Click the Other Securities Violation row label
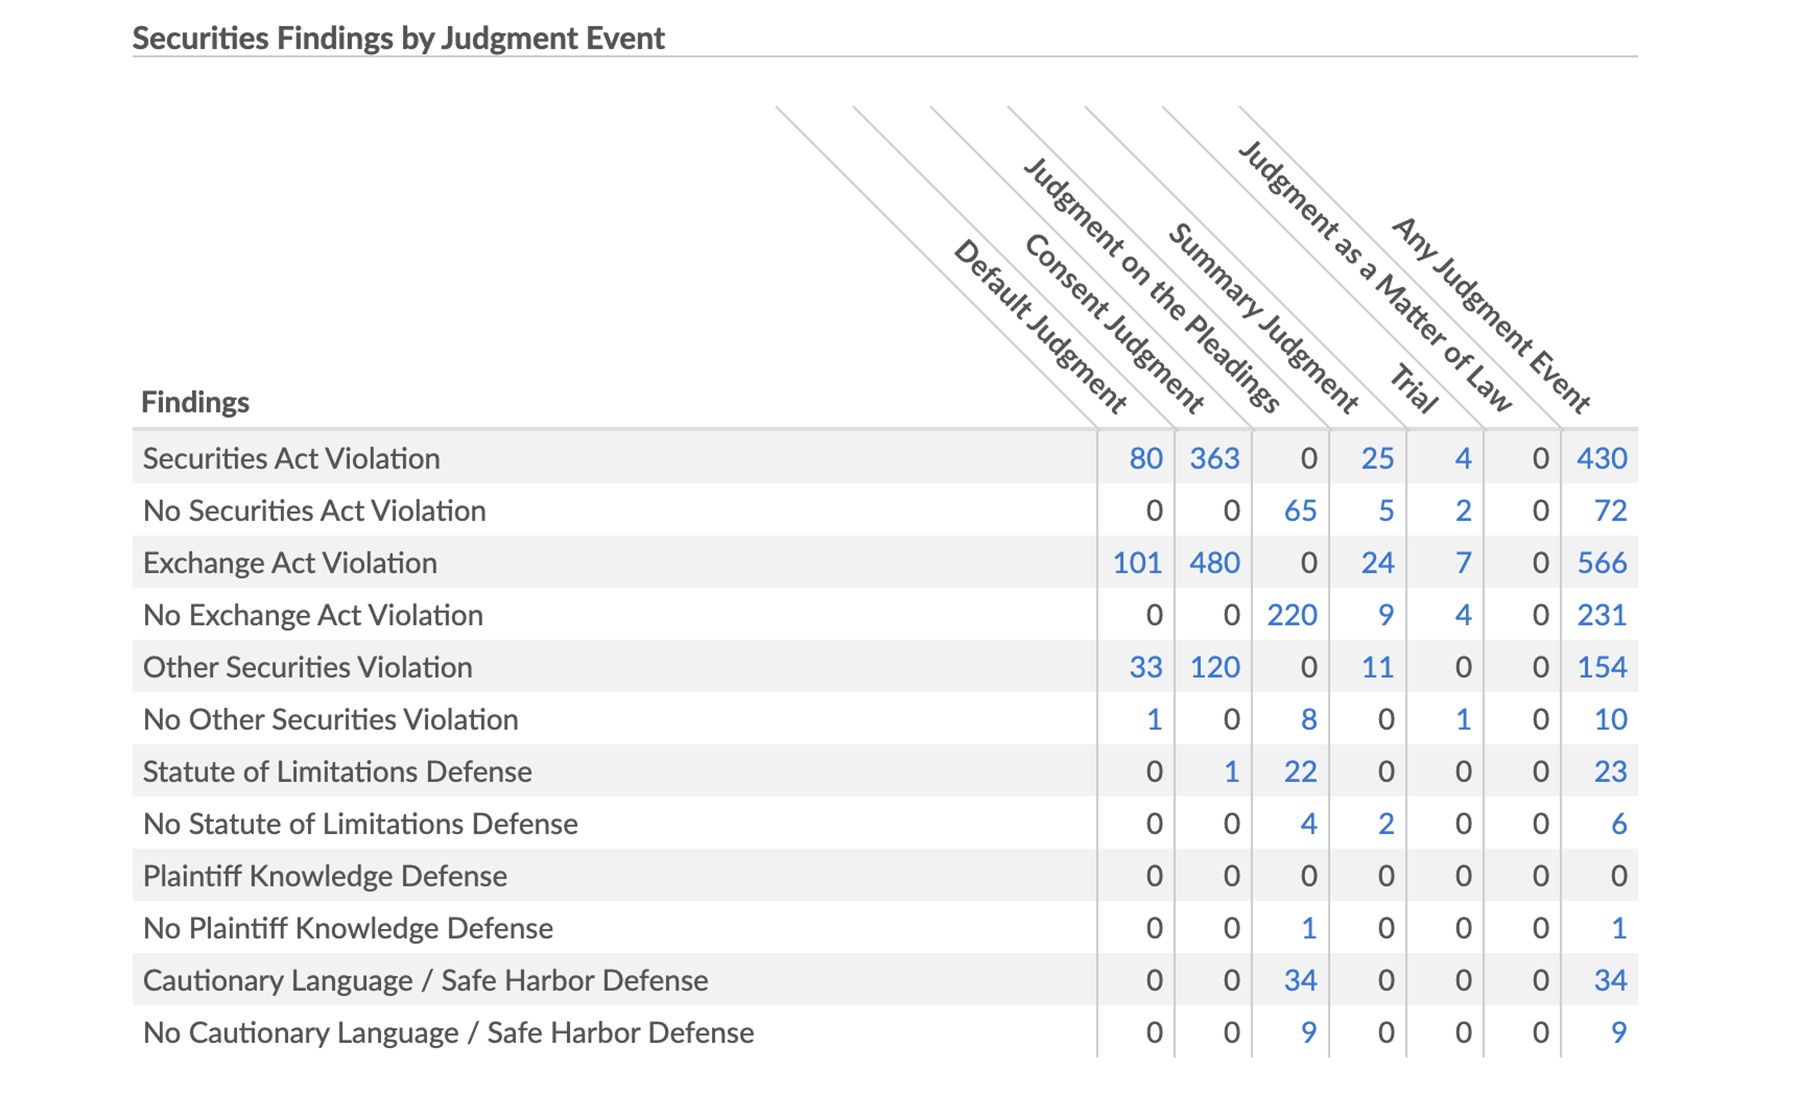The image size is (1800, 1094). [x=308, y=667]
